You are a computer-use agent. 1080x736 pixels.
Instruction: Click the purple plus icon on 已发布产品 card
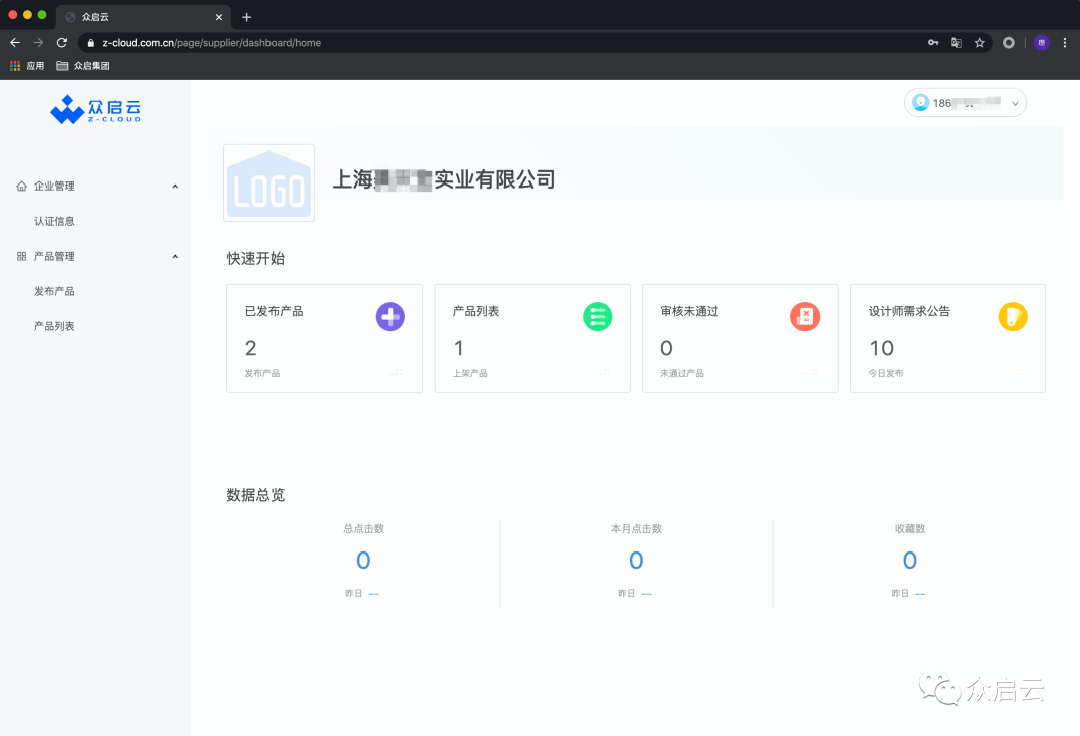(x=390, y=316)
